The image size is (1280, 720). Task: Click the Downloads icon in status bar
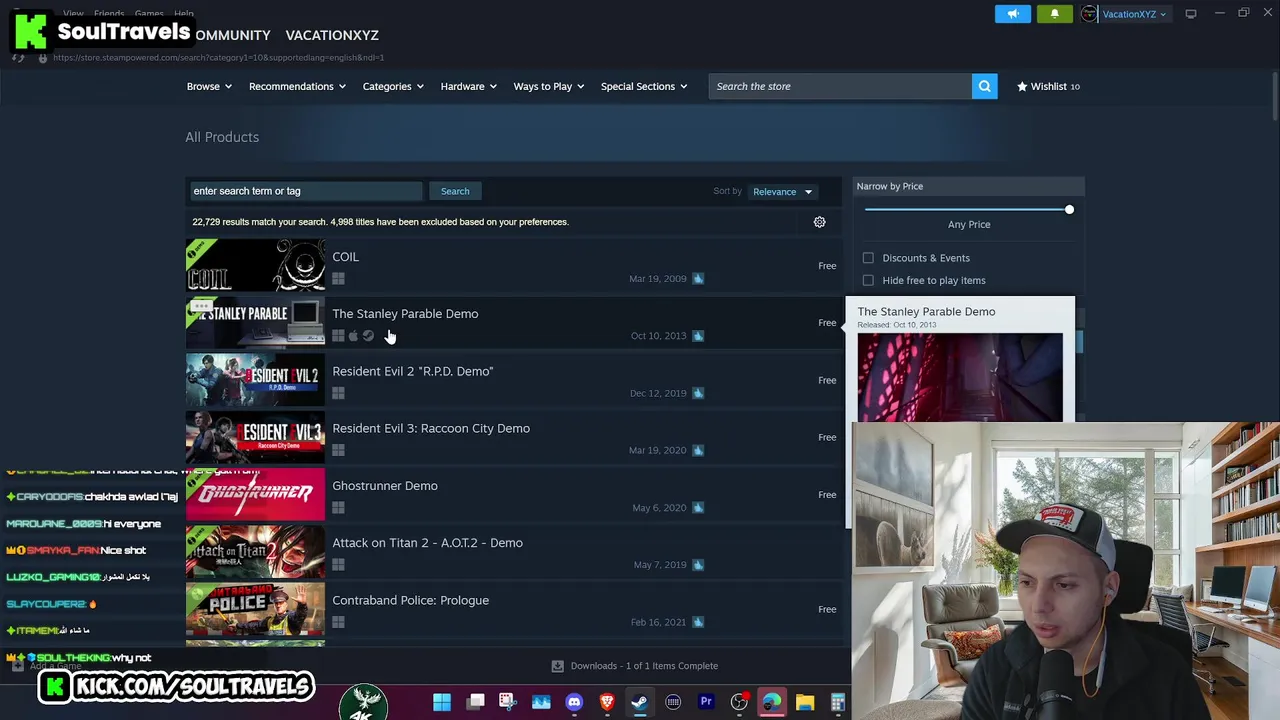click(558, 666)
